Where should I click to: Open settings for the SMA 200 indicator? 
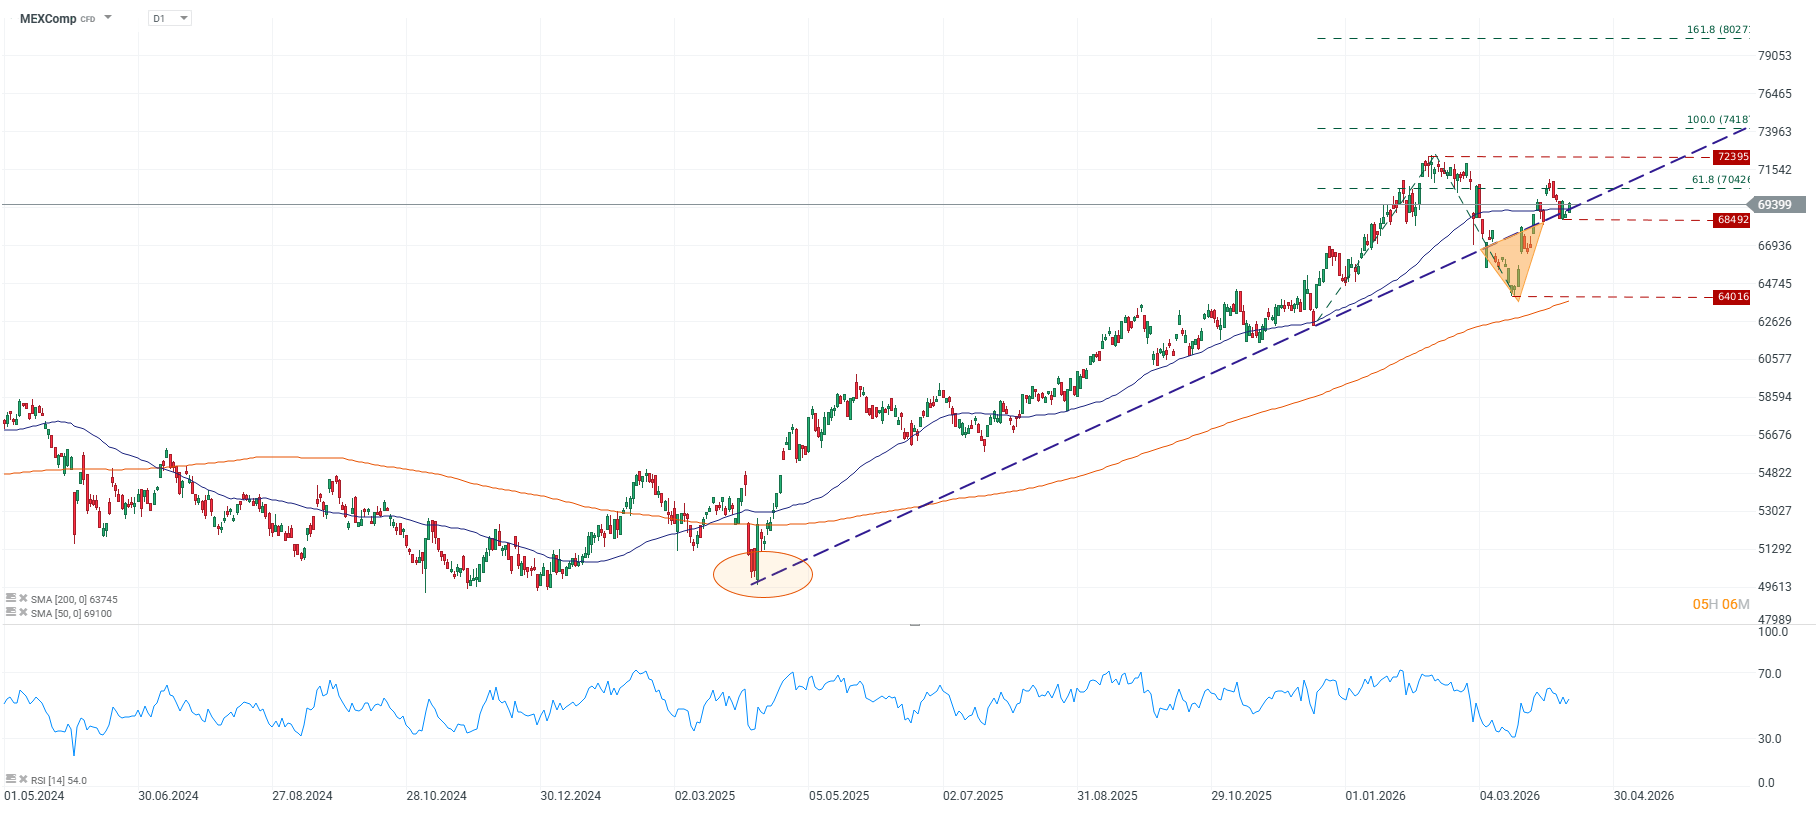tap(11, 599)
